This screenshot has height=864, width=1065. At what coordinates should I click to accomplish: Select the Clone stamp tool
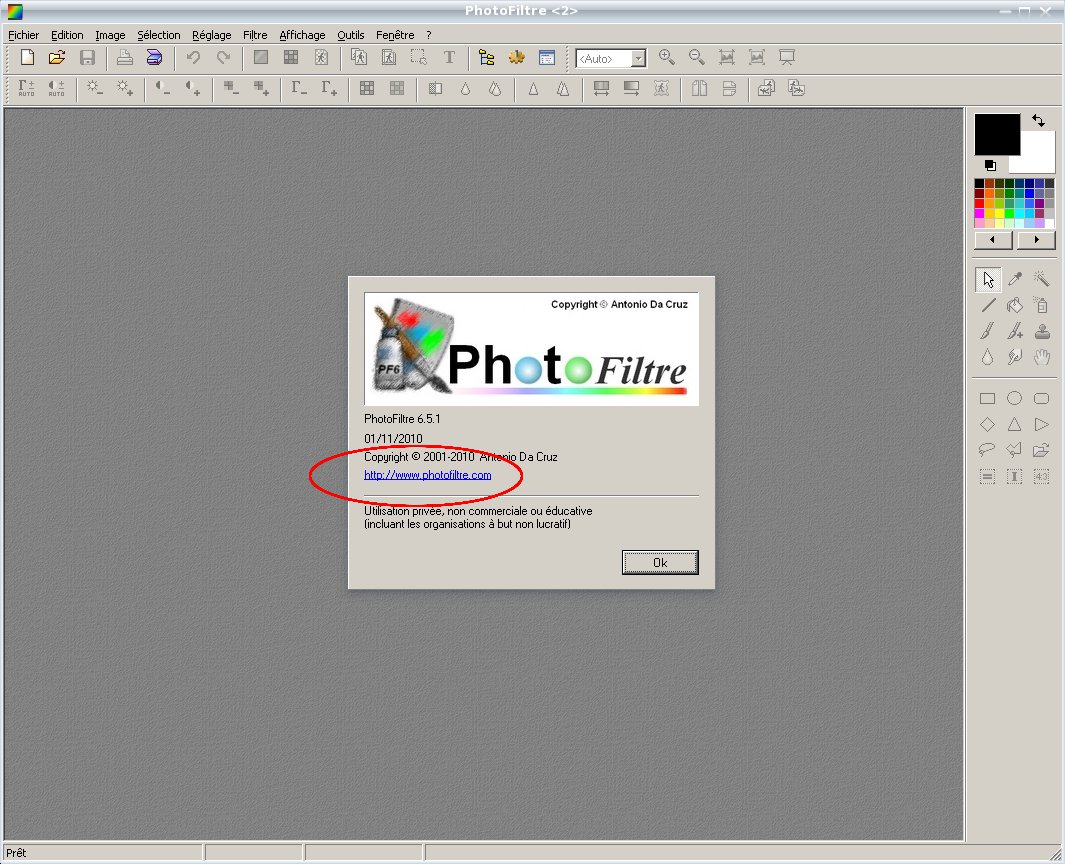(x=1041, y=331)
